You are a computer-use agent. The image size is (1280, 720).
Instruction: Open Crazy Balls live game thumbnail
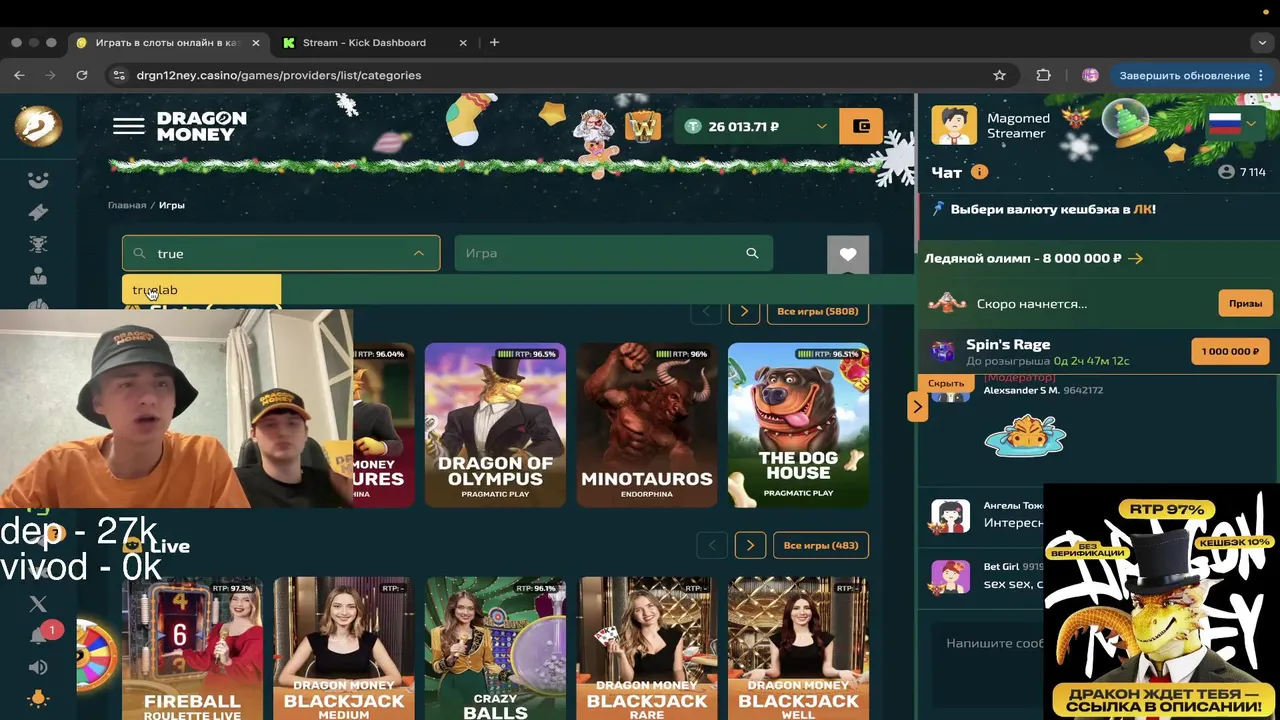point(495,648)
